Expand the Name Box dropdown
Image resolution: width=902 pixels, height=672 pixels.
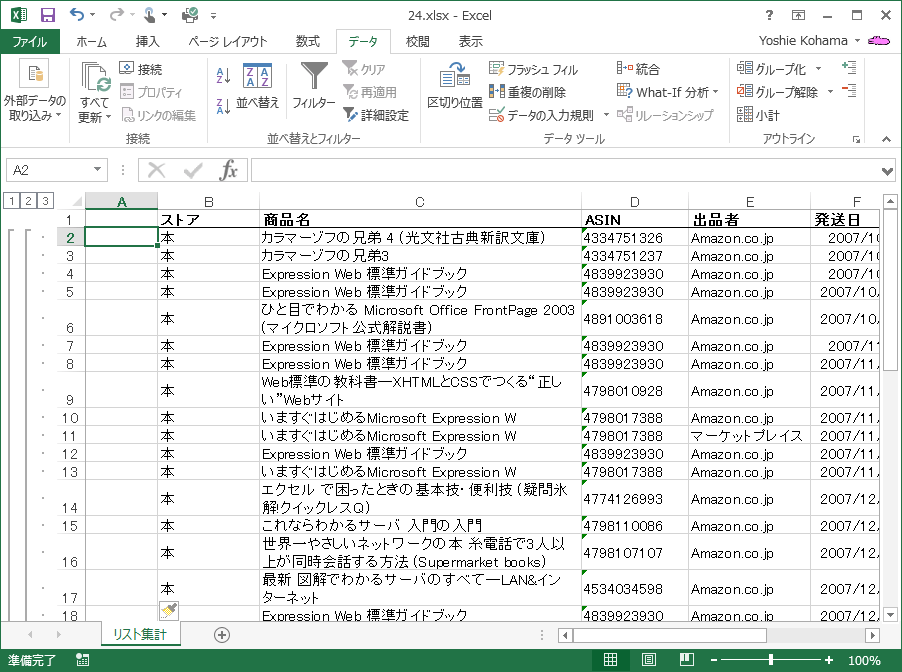[x=97, y=170]
